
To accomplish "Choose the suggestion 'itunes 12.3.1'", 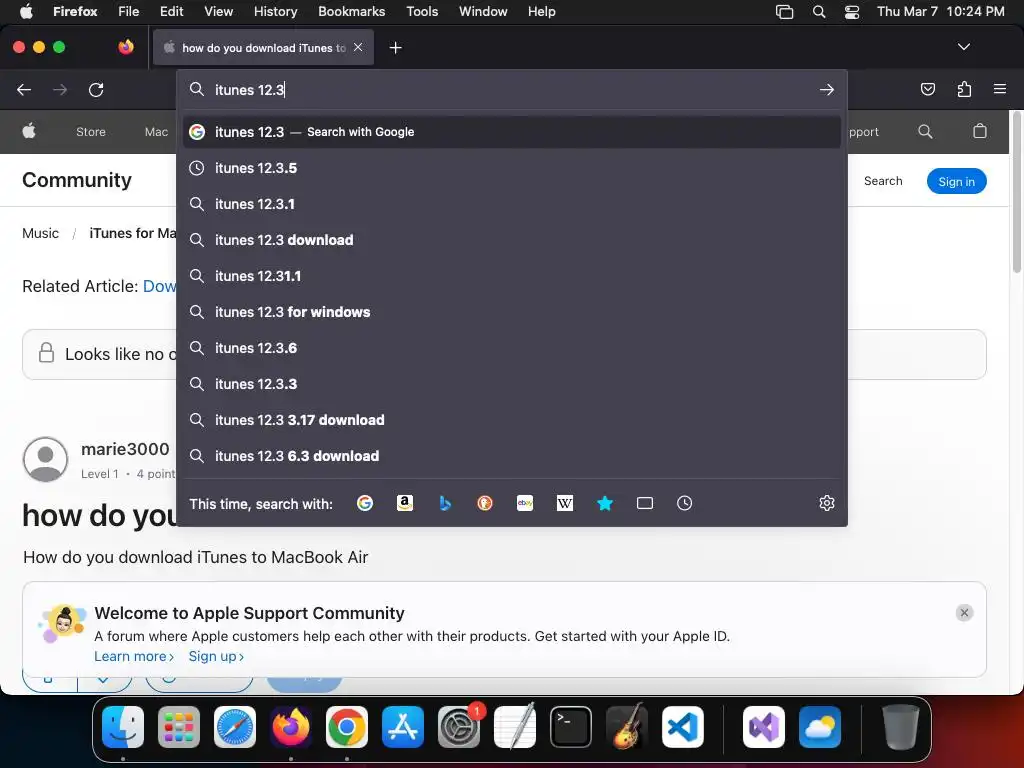I will tap(511, 204).
